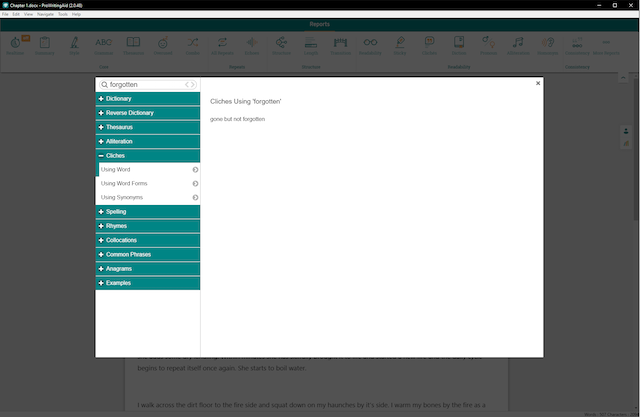This screenshot has width=640, height=417.
Task: Open the View menu
Action: click(x=28, y=14)
